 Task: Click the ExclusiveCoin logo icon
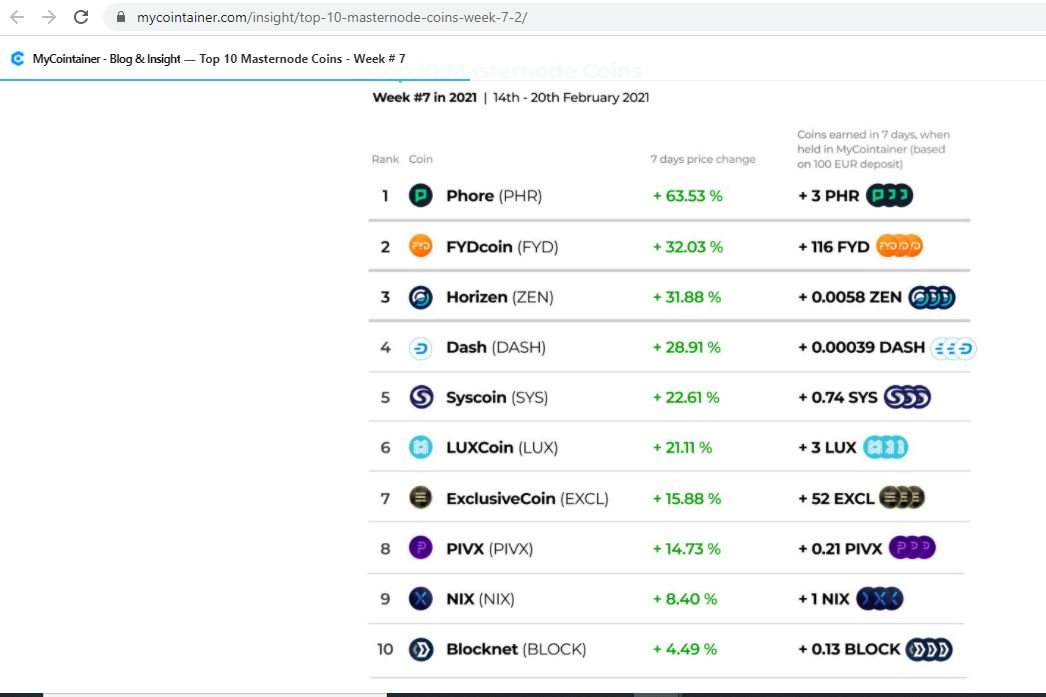tap(421, 498)
